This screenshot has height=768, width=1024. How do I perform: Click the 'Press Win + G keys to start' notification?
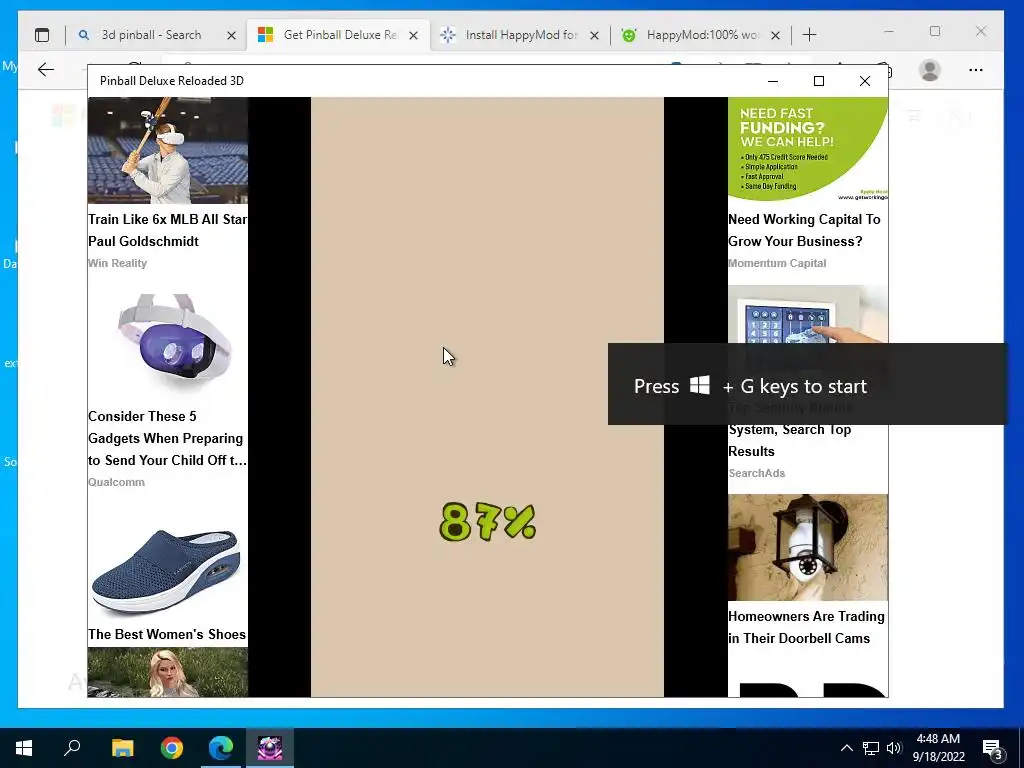pyautogui.click(x=807, y=384)
